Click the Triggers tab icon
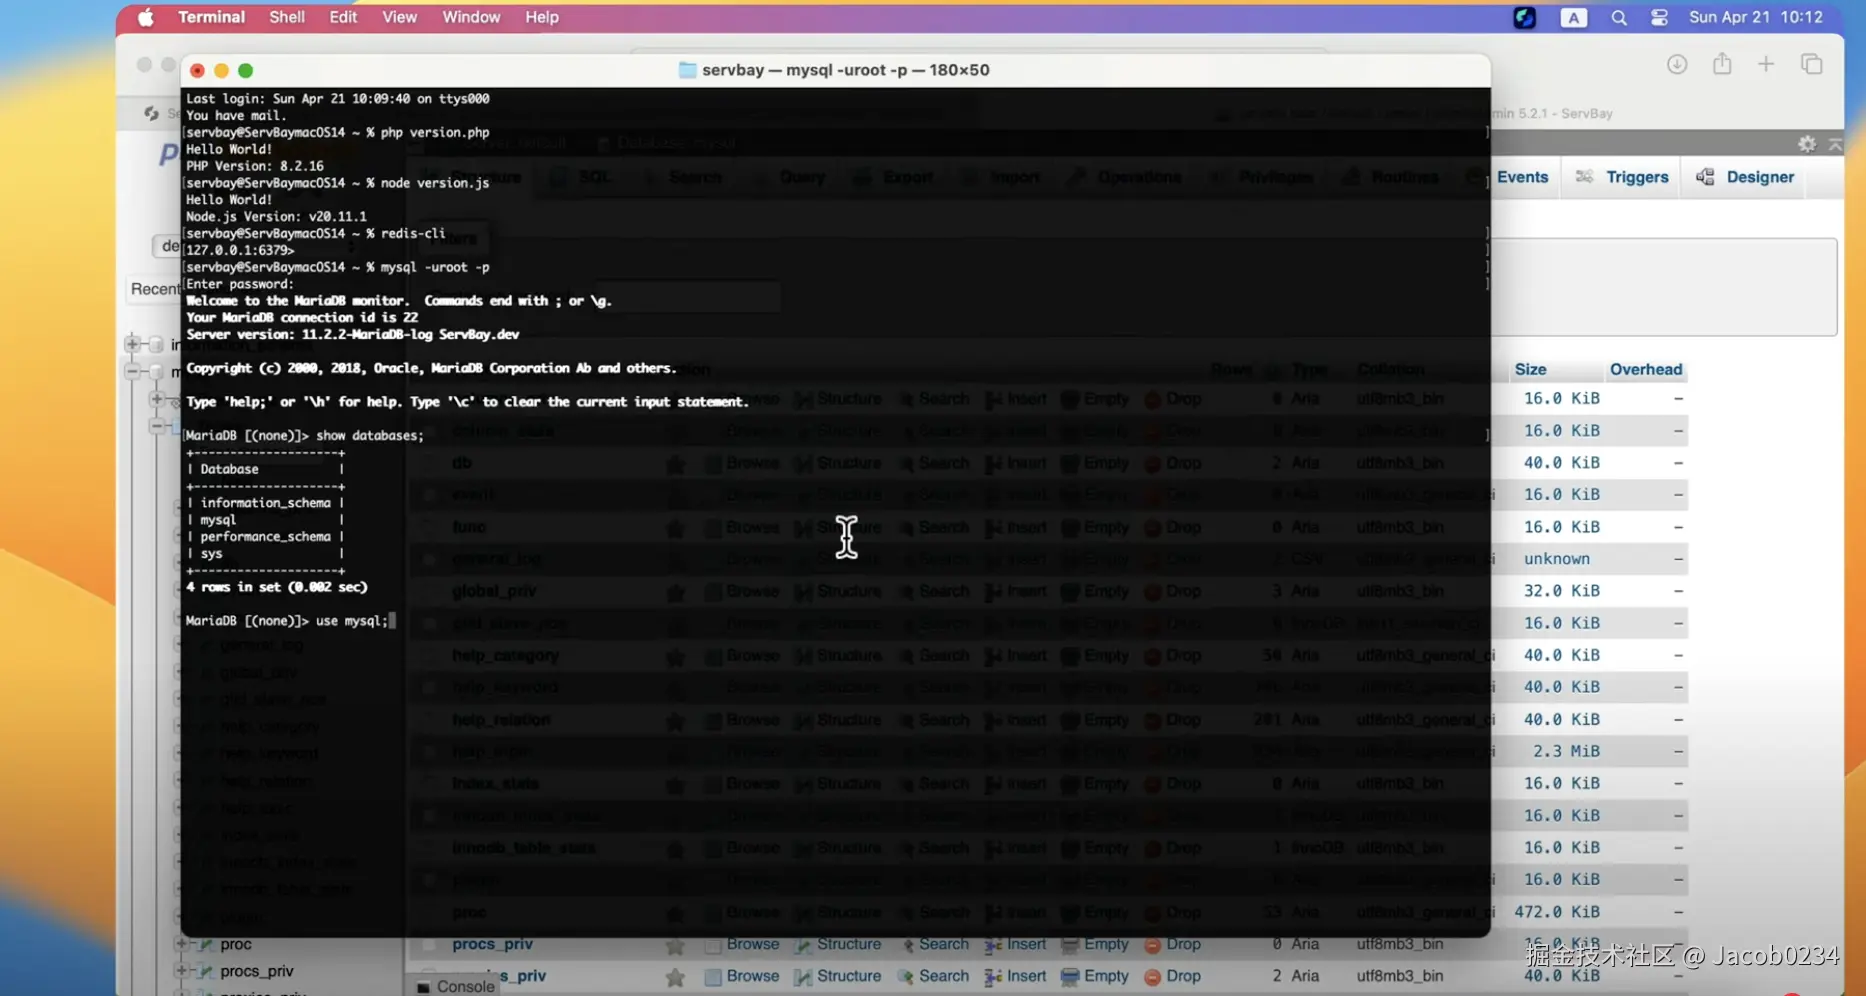 tap(1584, 177)
